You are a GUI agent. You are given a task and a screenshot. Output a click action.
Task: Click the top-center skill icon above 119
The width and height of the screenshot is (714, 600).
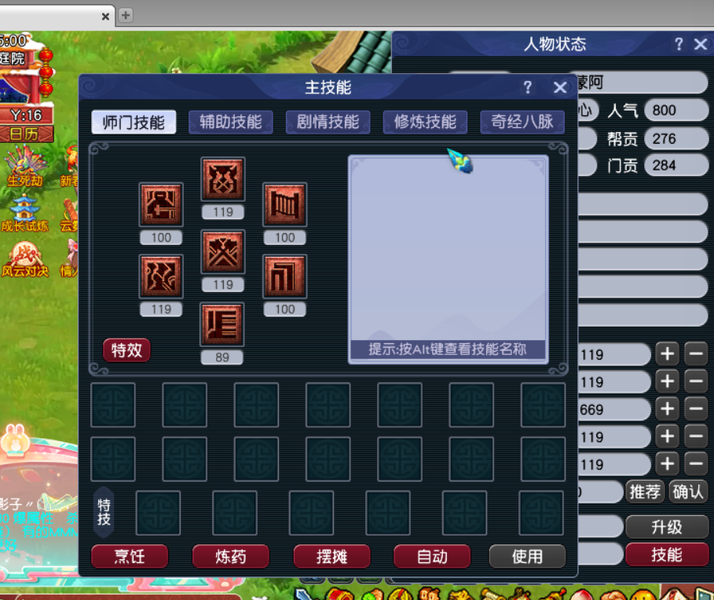222,181
